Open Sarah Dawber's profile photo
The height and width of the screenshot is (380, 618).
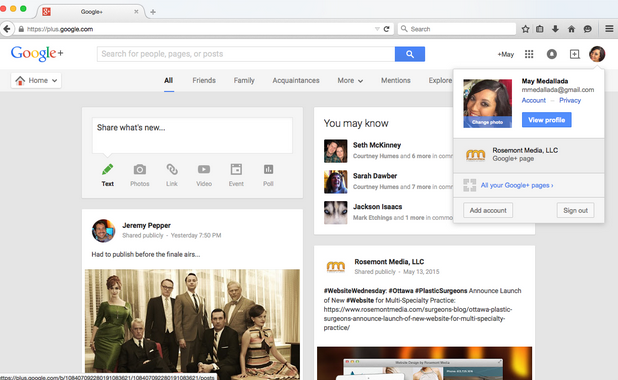335,181
